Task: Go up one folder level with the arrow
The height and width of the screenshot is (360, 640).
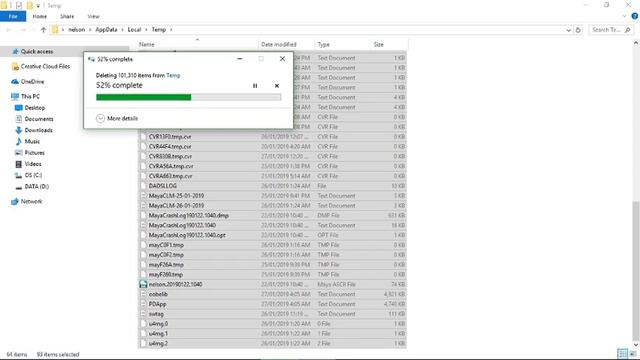Action: click(x=43, y=30)
